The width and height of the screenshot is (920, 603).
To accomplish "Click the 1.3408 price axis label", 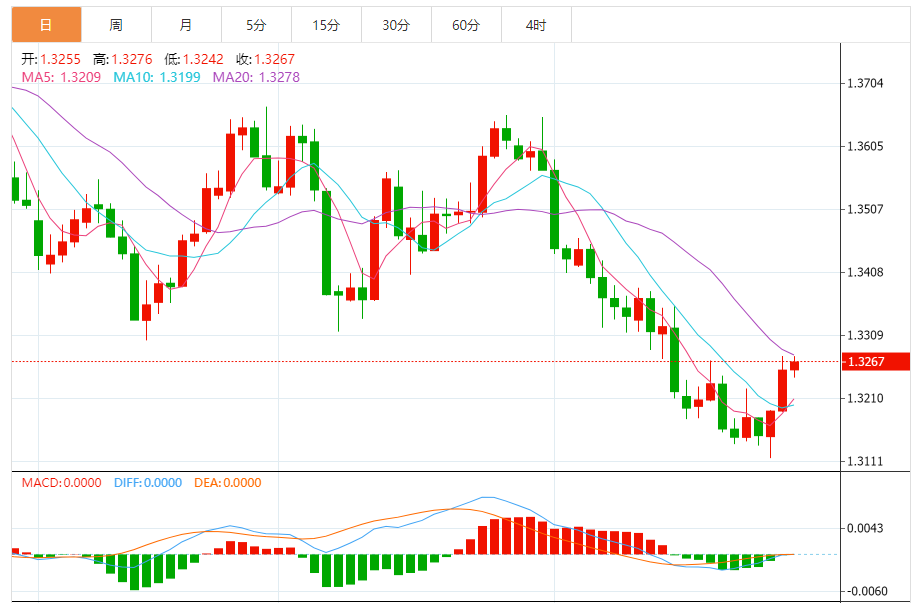I will [x=865, y=272].
